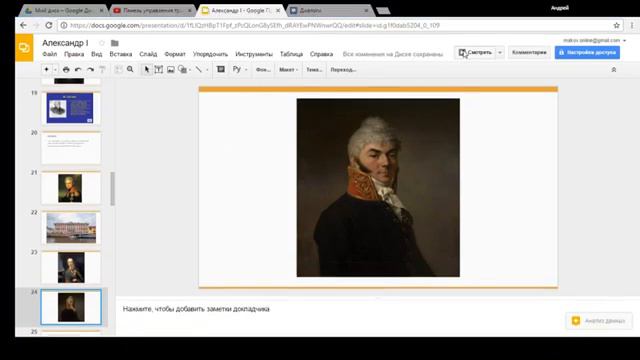The width and height of the screenshot is (640, 360).
Task: Select slide 24 thumbnail
Action: click(x=71, y=307)
